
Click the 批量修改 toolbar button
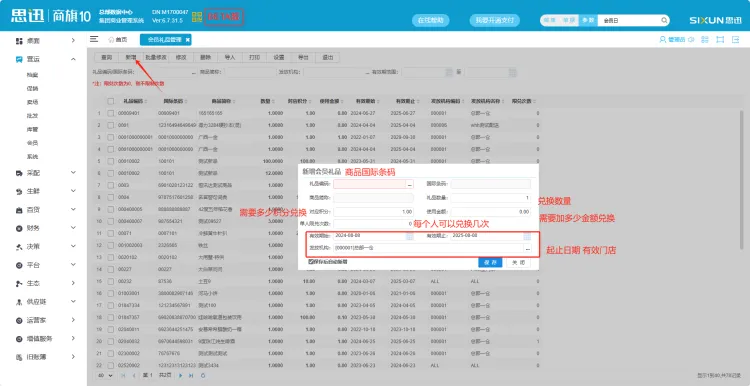pos(155,57)
